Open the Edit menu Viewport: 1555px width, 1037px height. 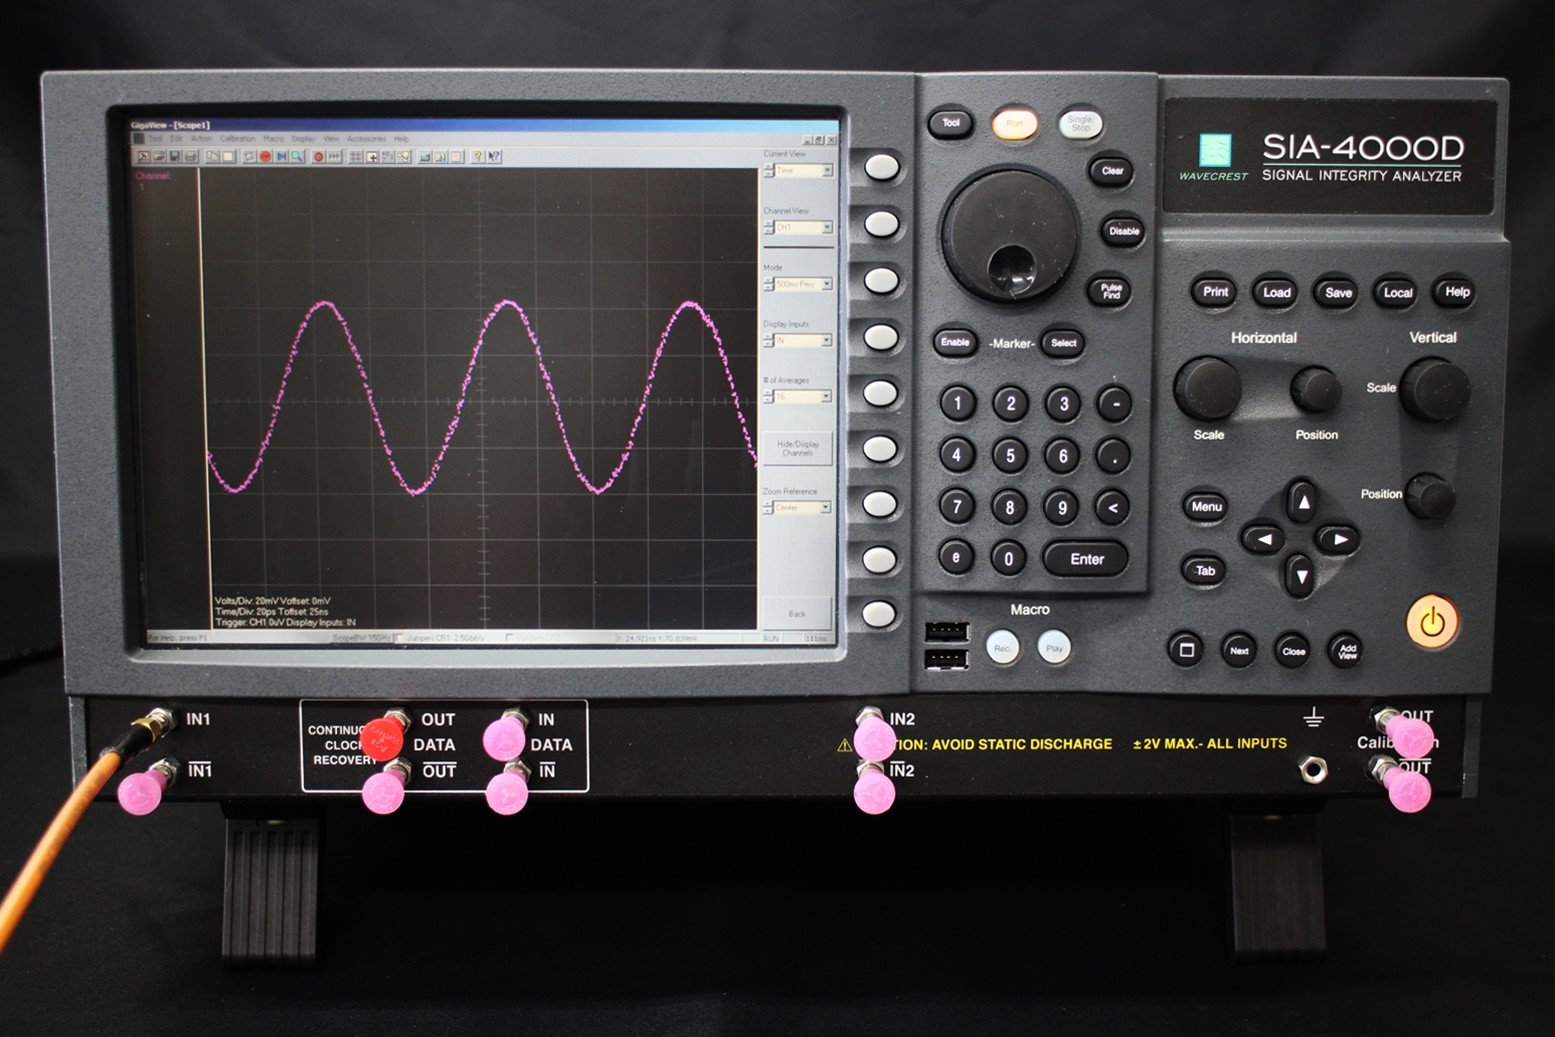(176, 139)
